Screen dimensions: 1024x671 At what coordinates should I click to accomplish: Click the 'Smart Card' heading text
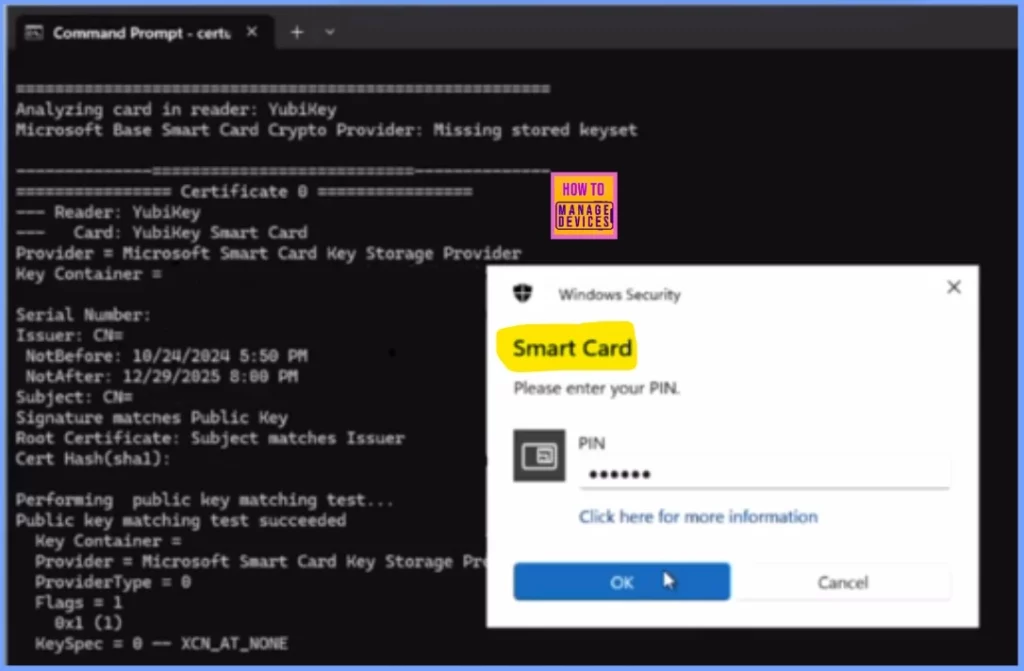572,348
